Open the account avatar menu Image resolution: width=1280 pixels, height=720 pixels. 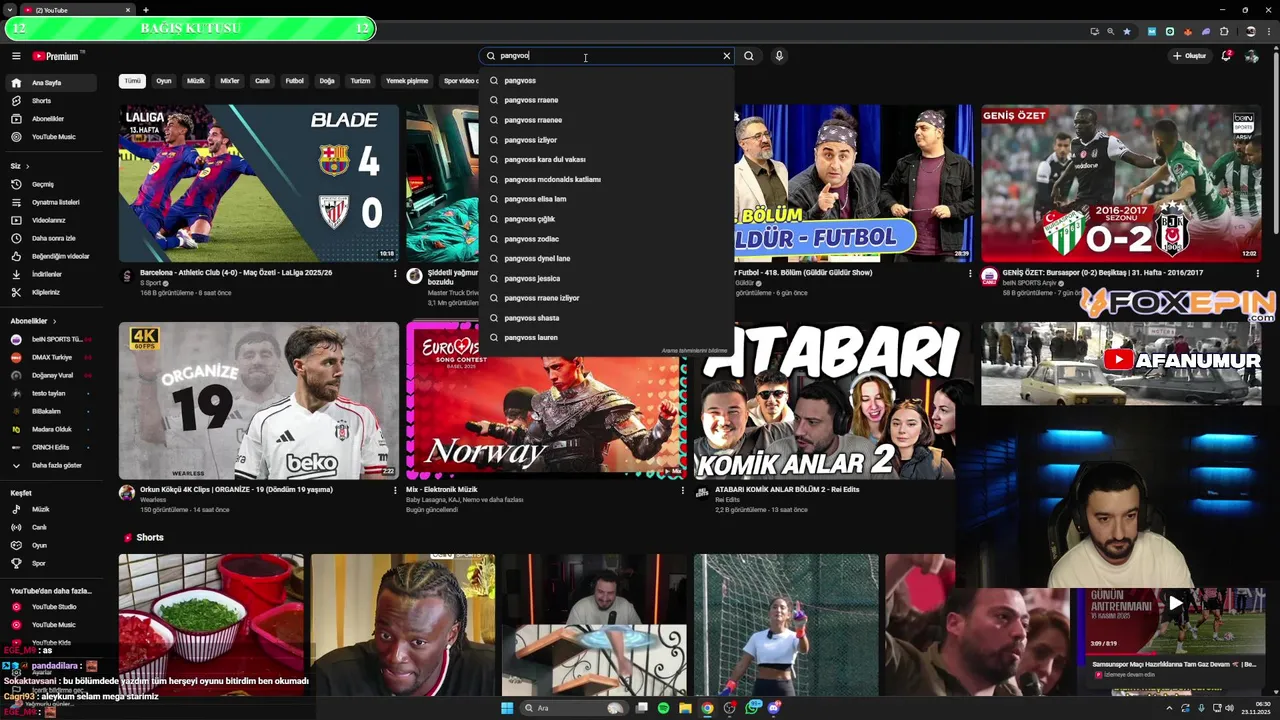pos(1252,56)
